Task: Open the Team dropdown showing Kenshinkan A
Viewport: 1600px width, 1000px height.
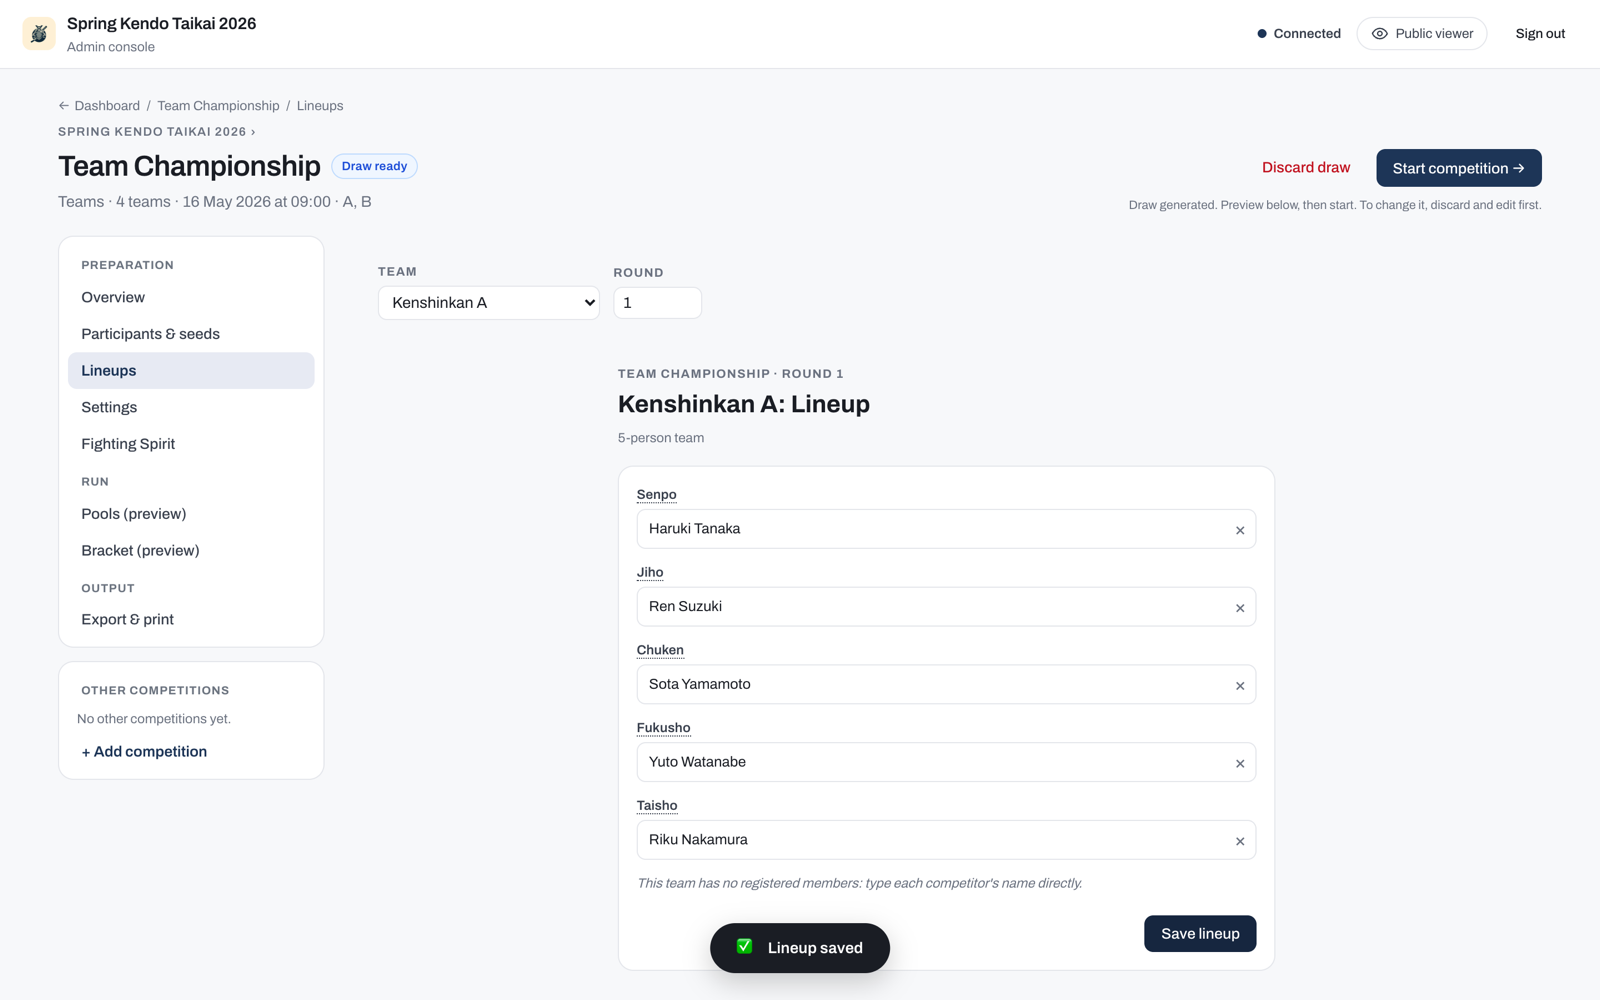Action: click(489, 303)
